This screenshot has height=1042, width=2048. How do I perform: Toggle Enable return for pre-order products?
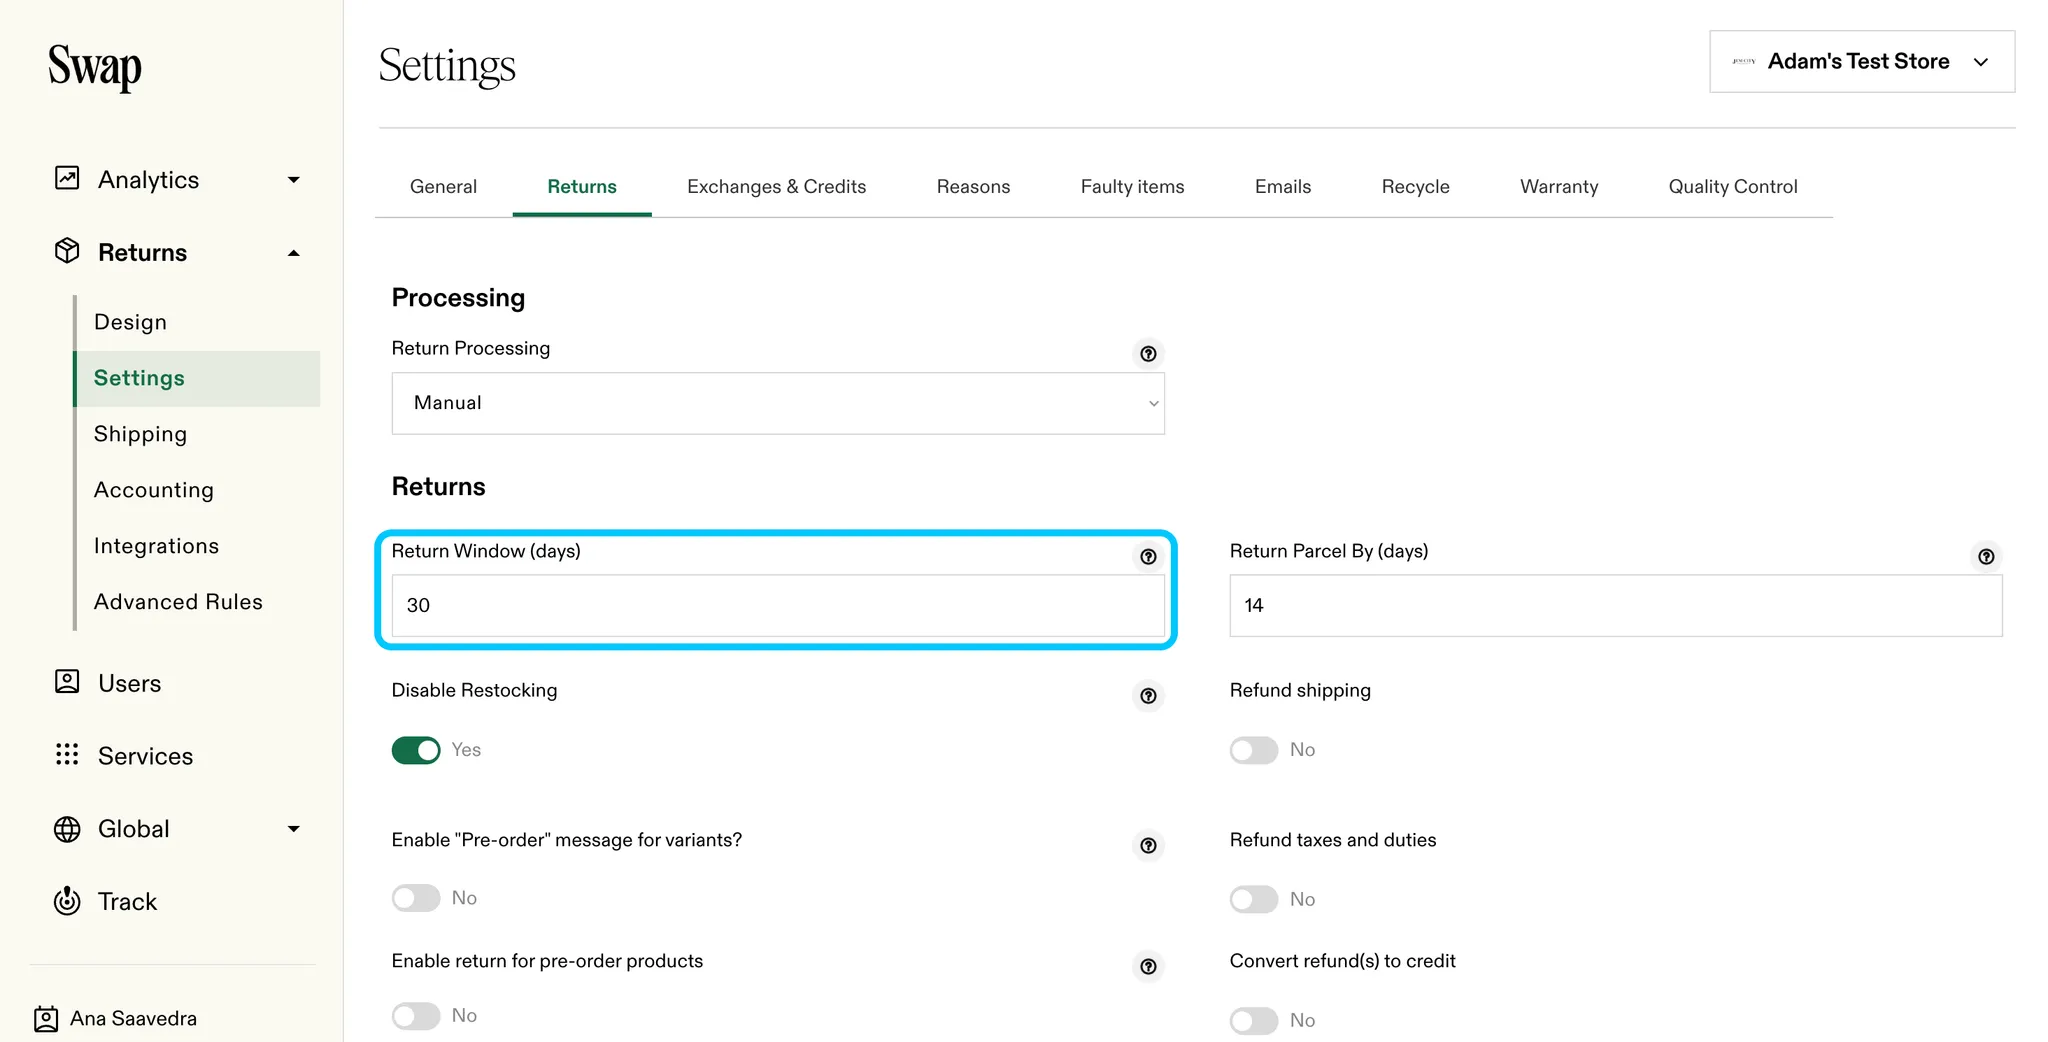point(416,1016)
